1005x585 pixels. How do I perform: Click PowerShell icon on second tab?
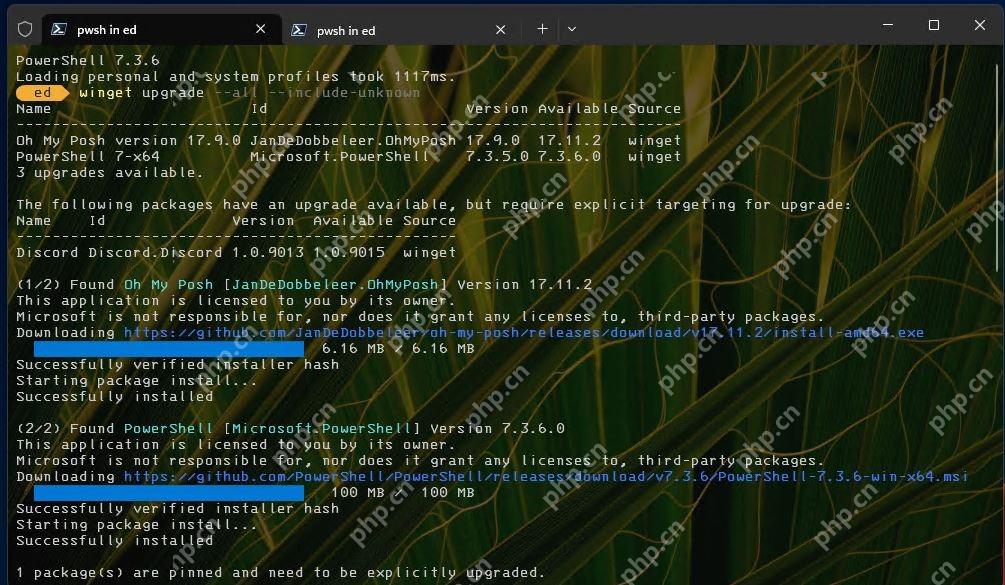click(299, 29)
